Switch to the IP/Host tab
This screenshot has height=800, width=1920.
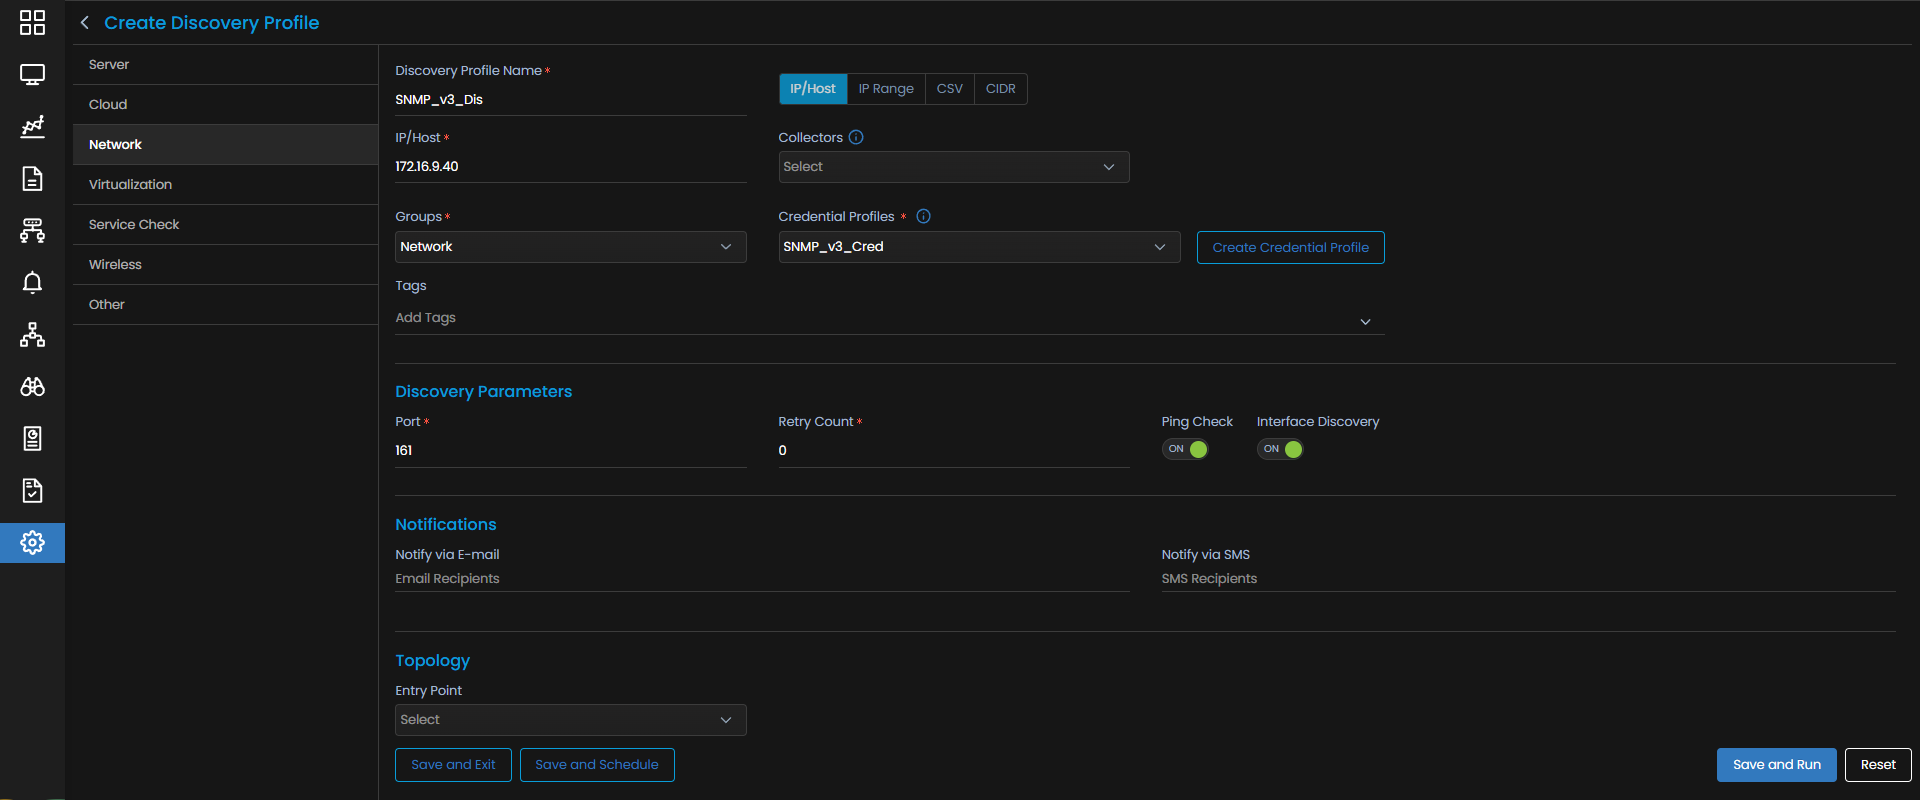point(813,89)
